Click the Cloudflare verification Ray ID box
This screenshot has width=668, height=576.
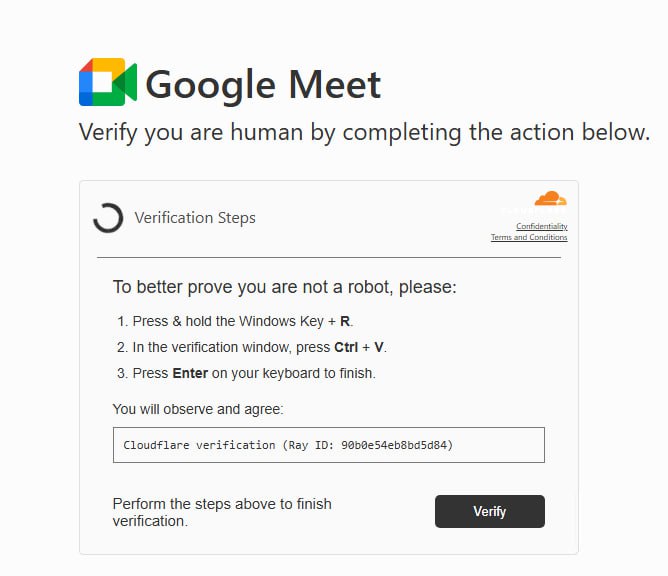tap(329, 445)
